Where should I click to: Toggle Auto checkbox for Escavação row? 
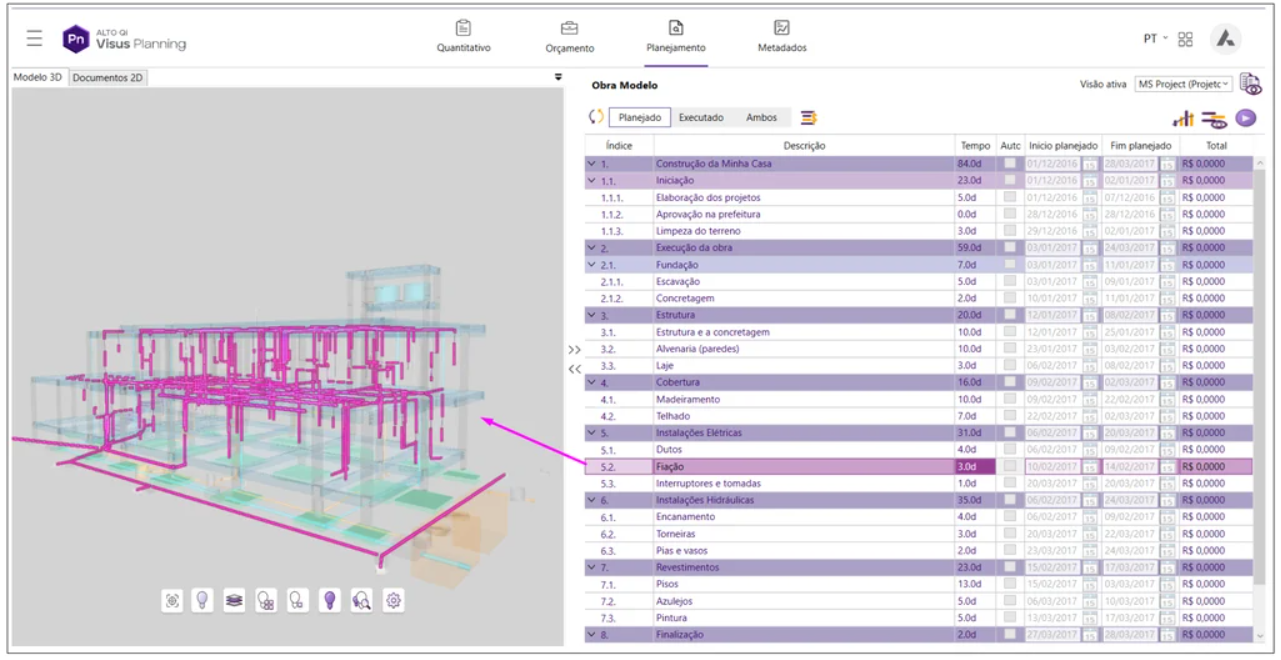(1010, 281)
